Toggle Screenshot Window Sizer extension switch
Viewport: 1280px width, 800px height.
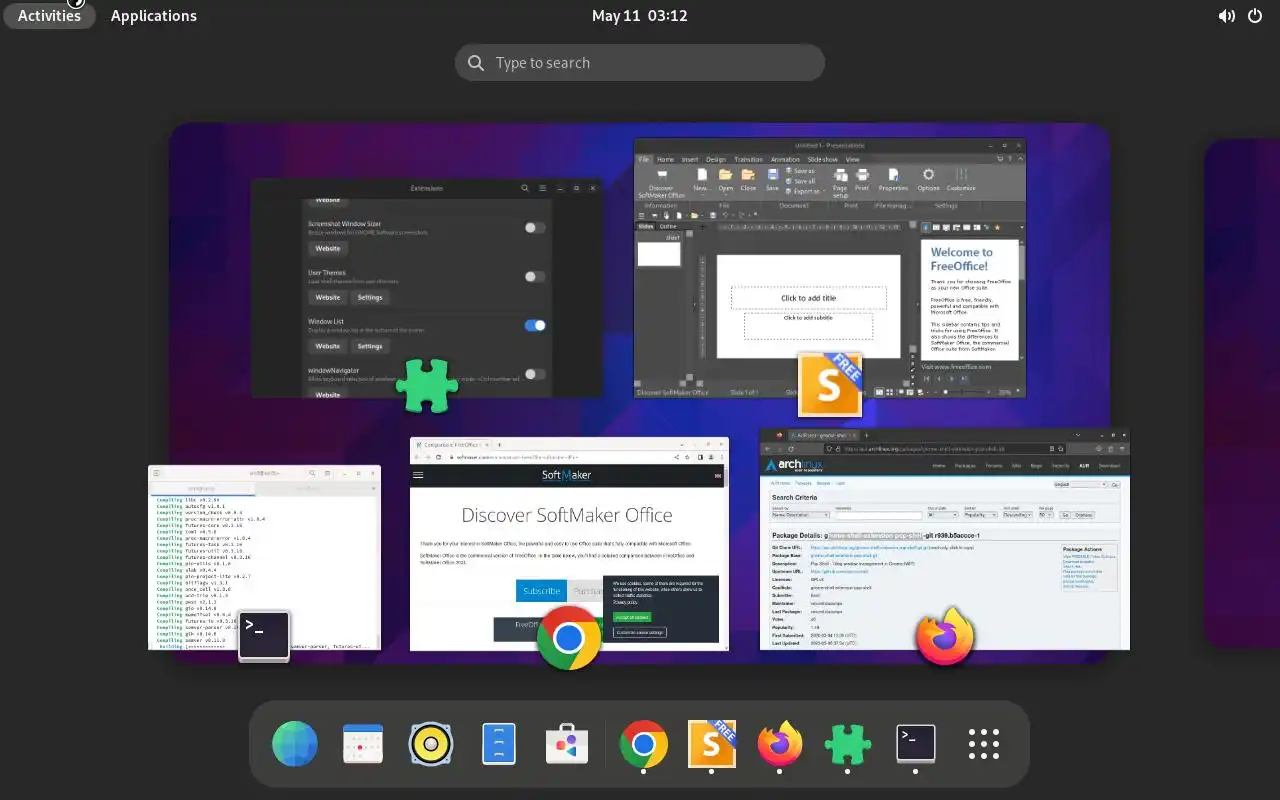[535, 227]
